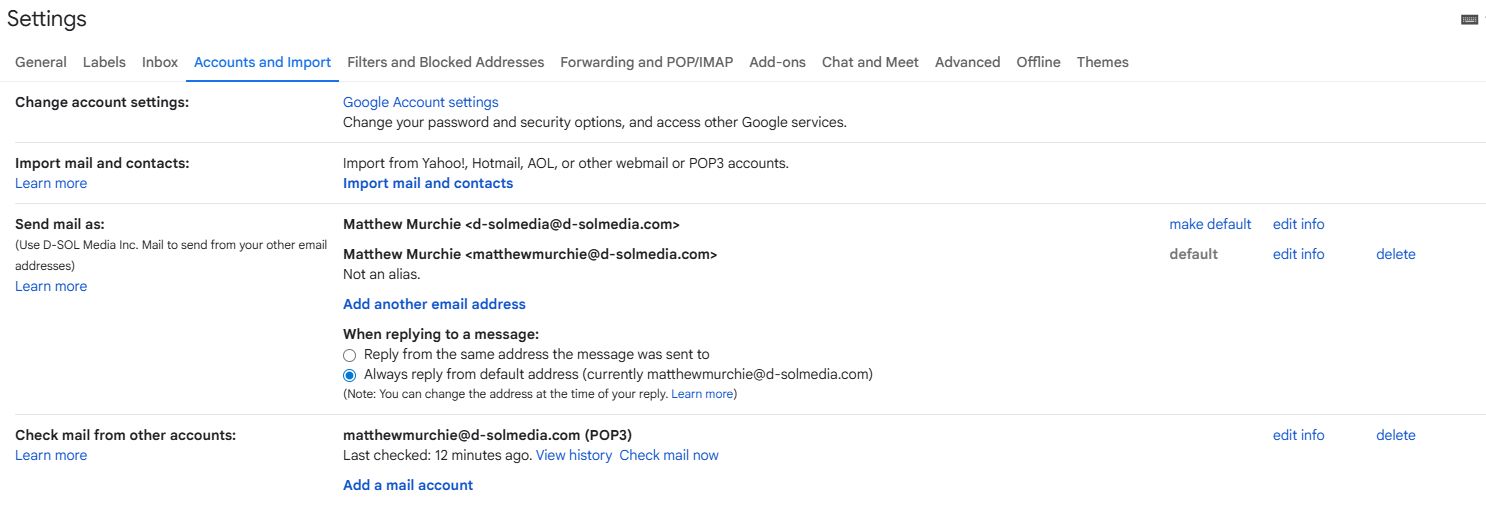The height and width of the screenshot is (507, 1486).
Task: Click 'Add a mail account'
Action: pos(407,485)
